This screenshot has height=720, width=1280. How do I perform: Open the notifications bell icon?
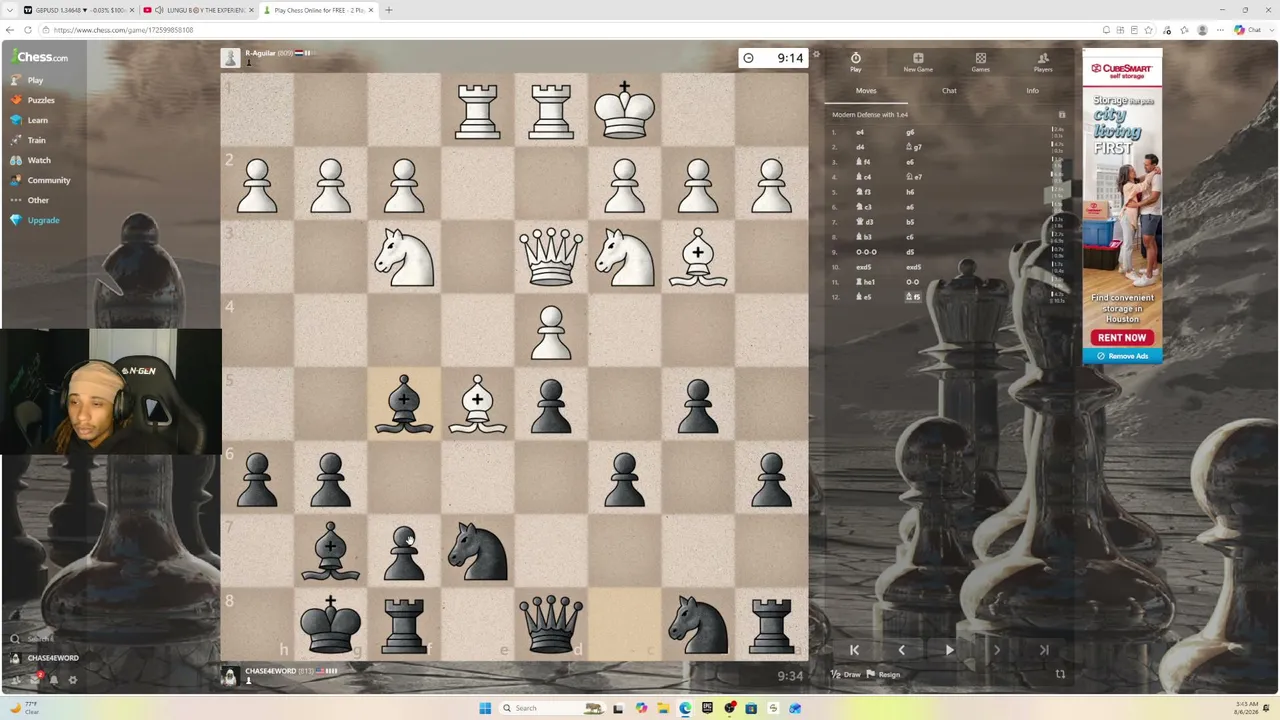coord(54,679)
